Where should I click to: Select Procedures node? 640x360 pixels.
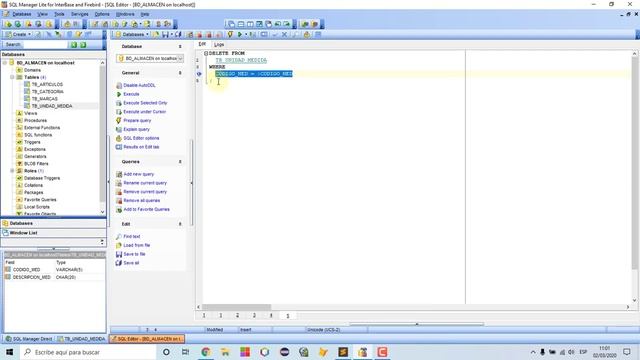[36, 120]
